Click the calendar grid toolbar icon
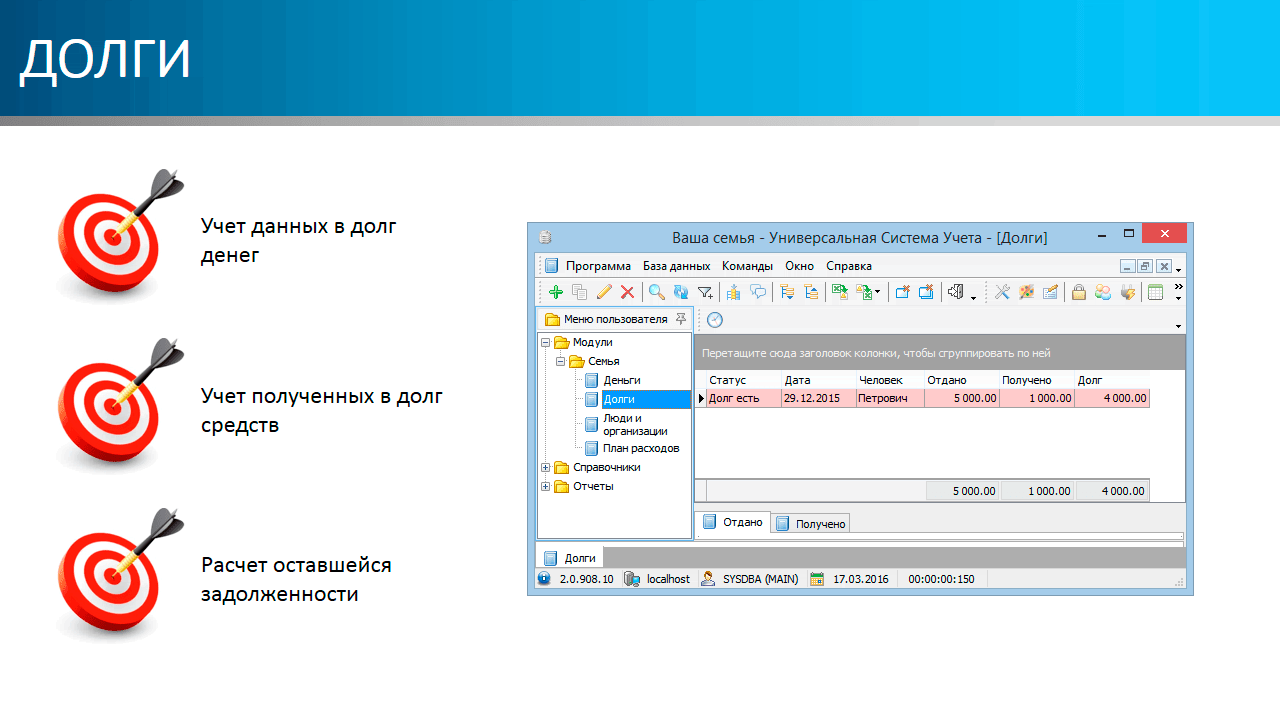1280x720 pixels. [x=1156, y=292]
